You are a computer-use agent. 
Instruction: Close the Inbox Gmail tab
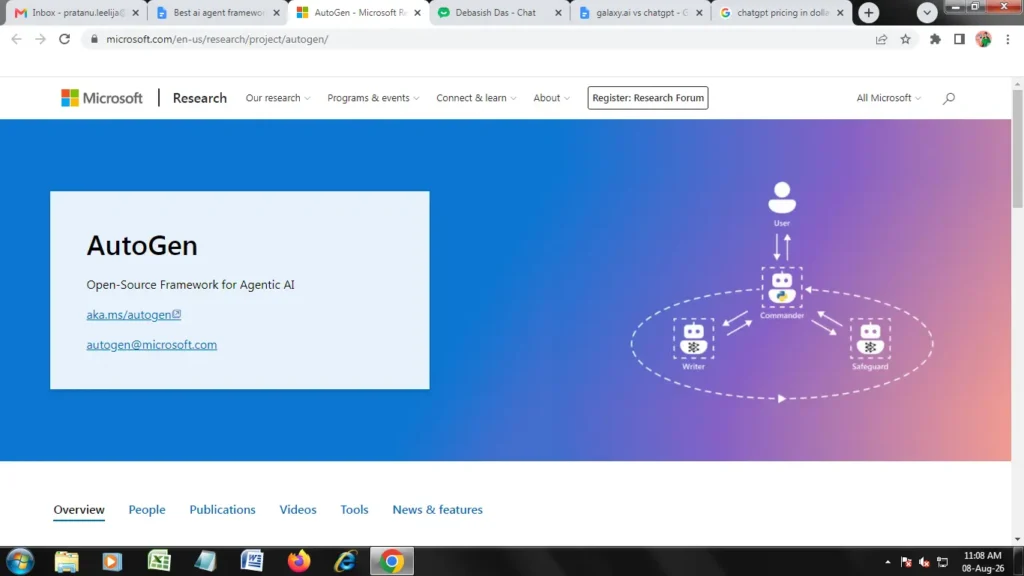(135, 12)
